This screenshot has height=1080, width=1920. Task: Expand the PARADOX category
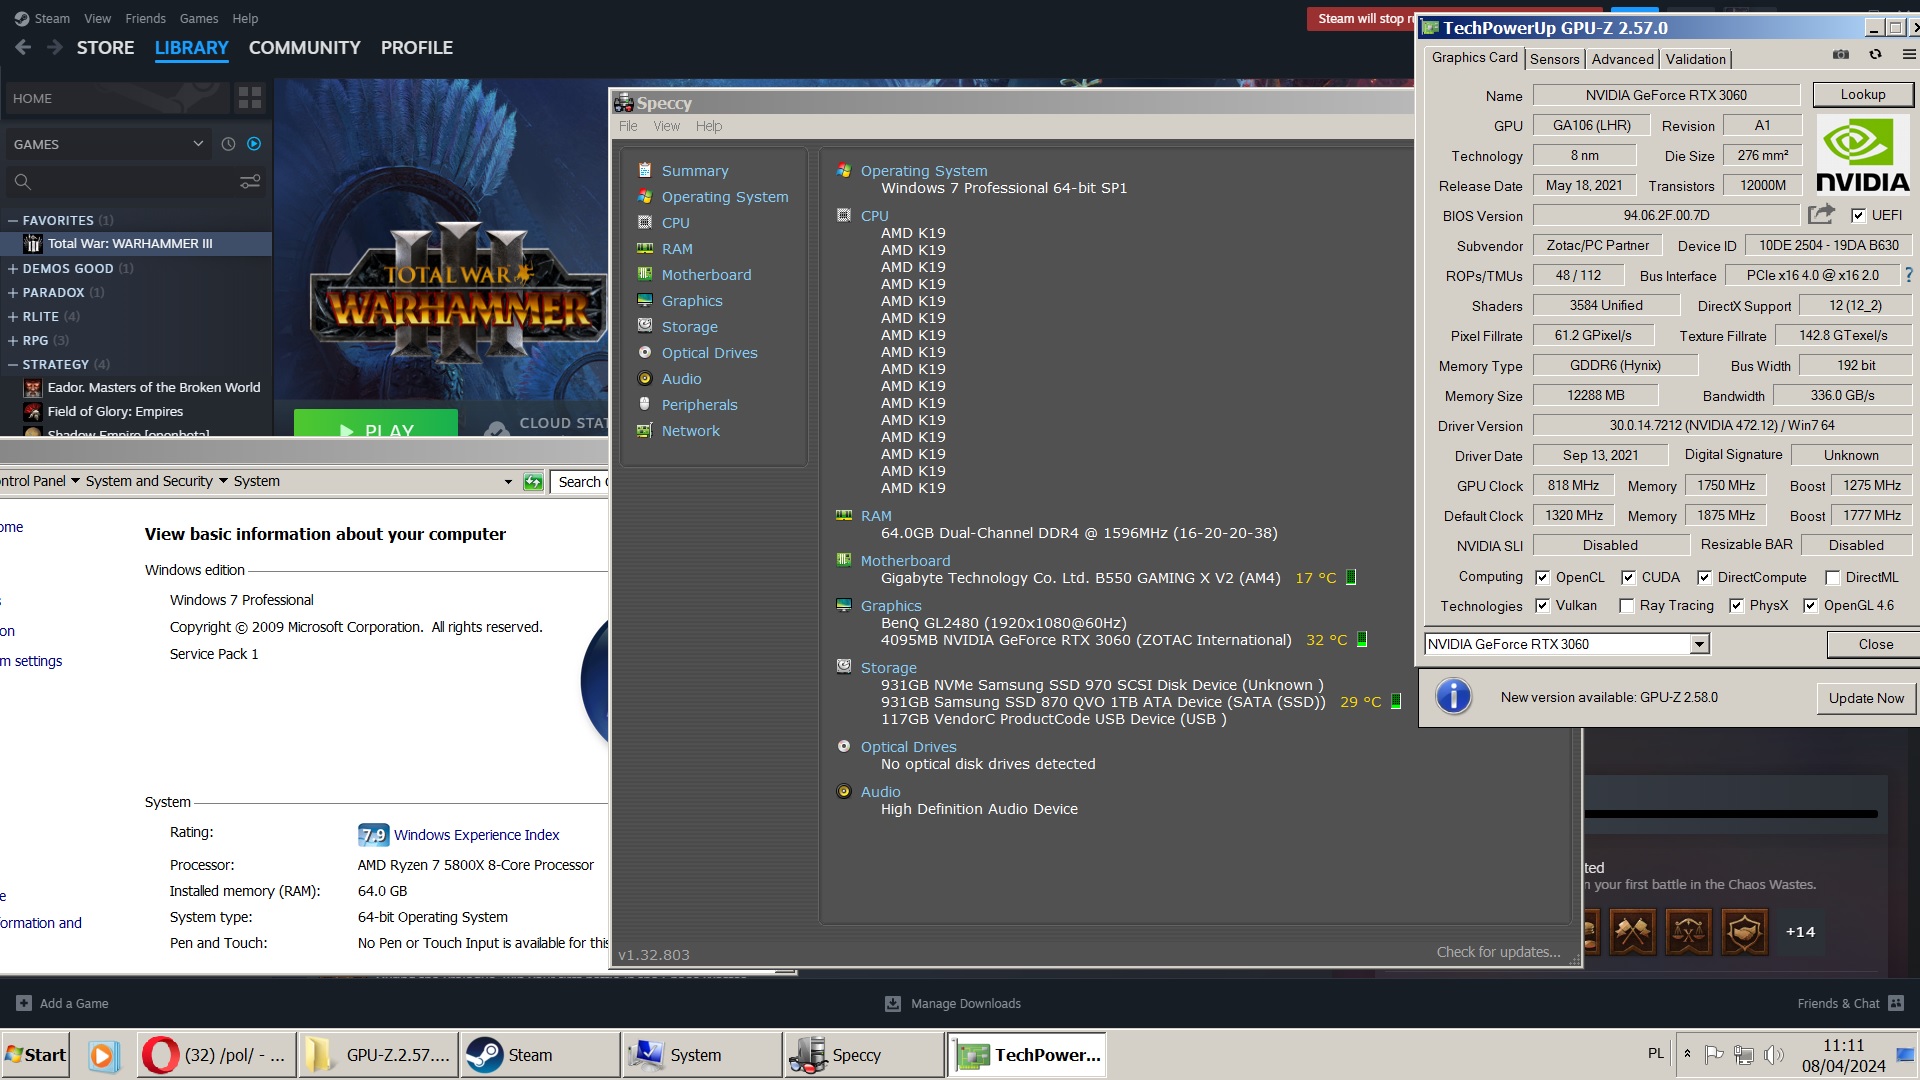click(13, 292)
